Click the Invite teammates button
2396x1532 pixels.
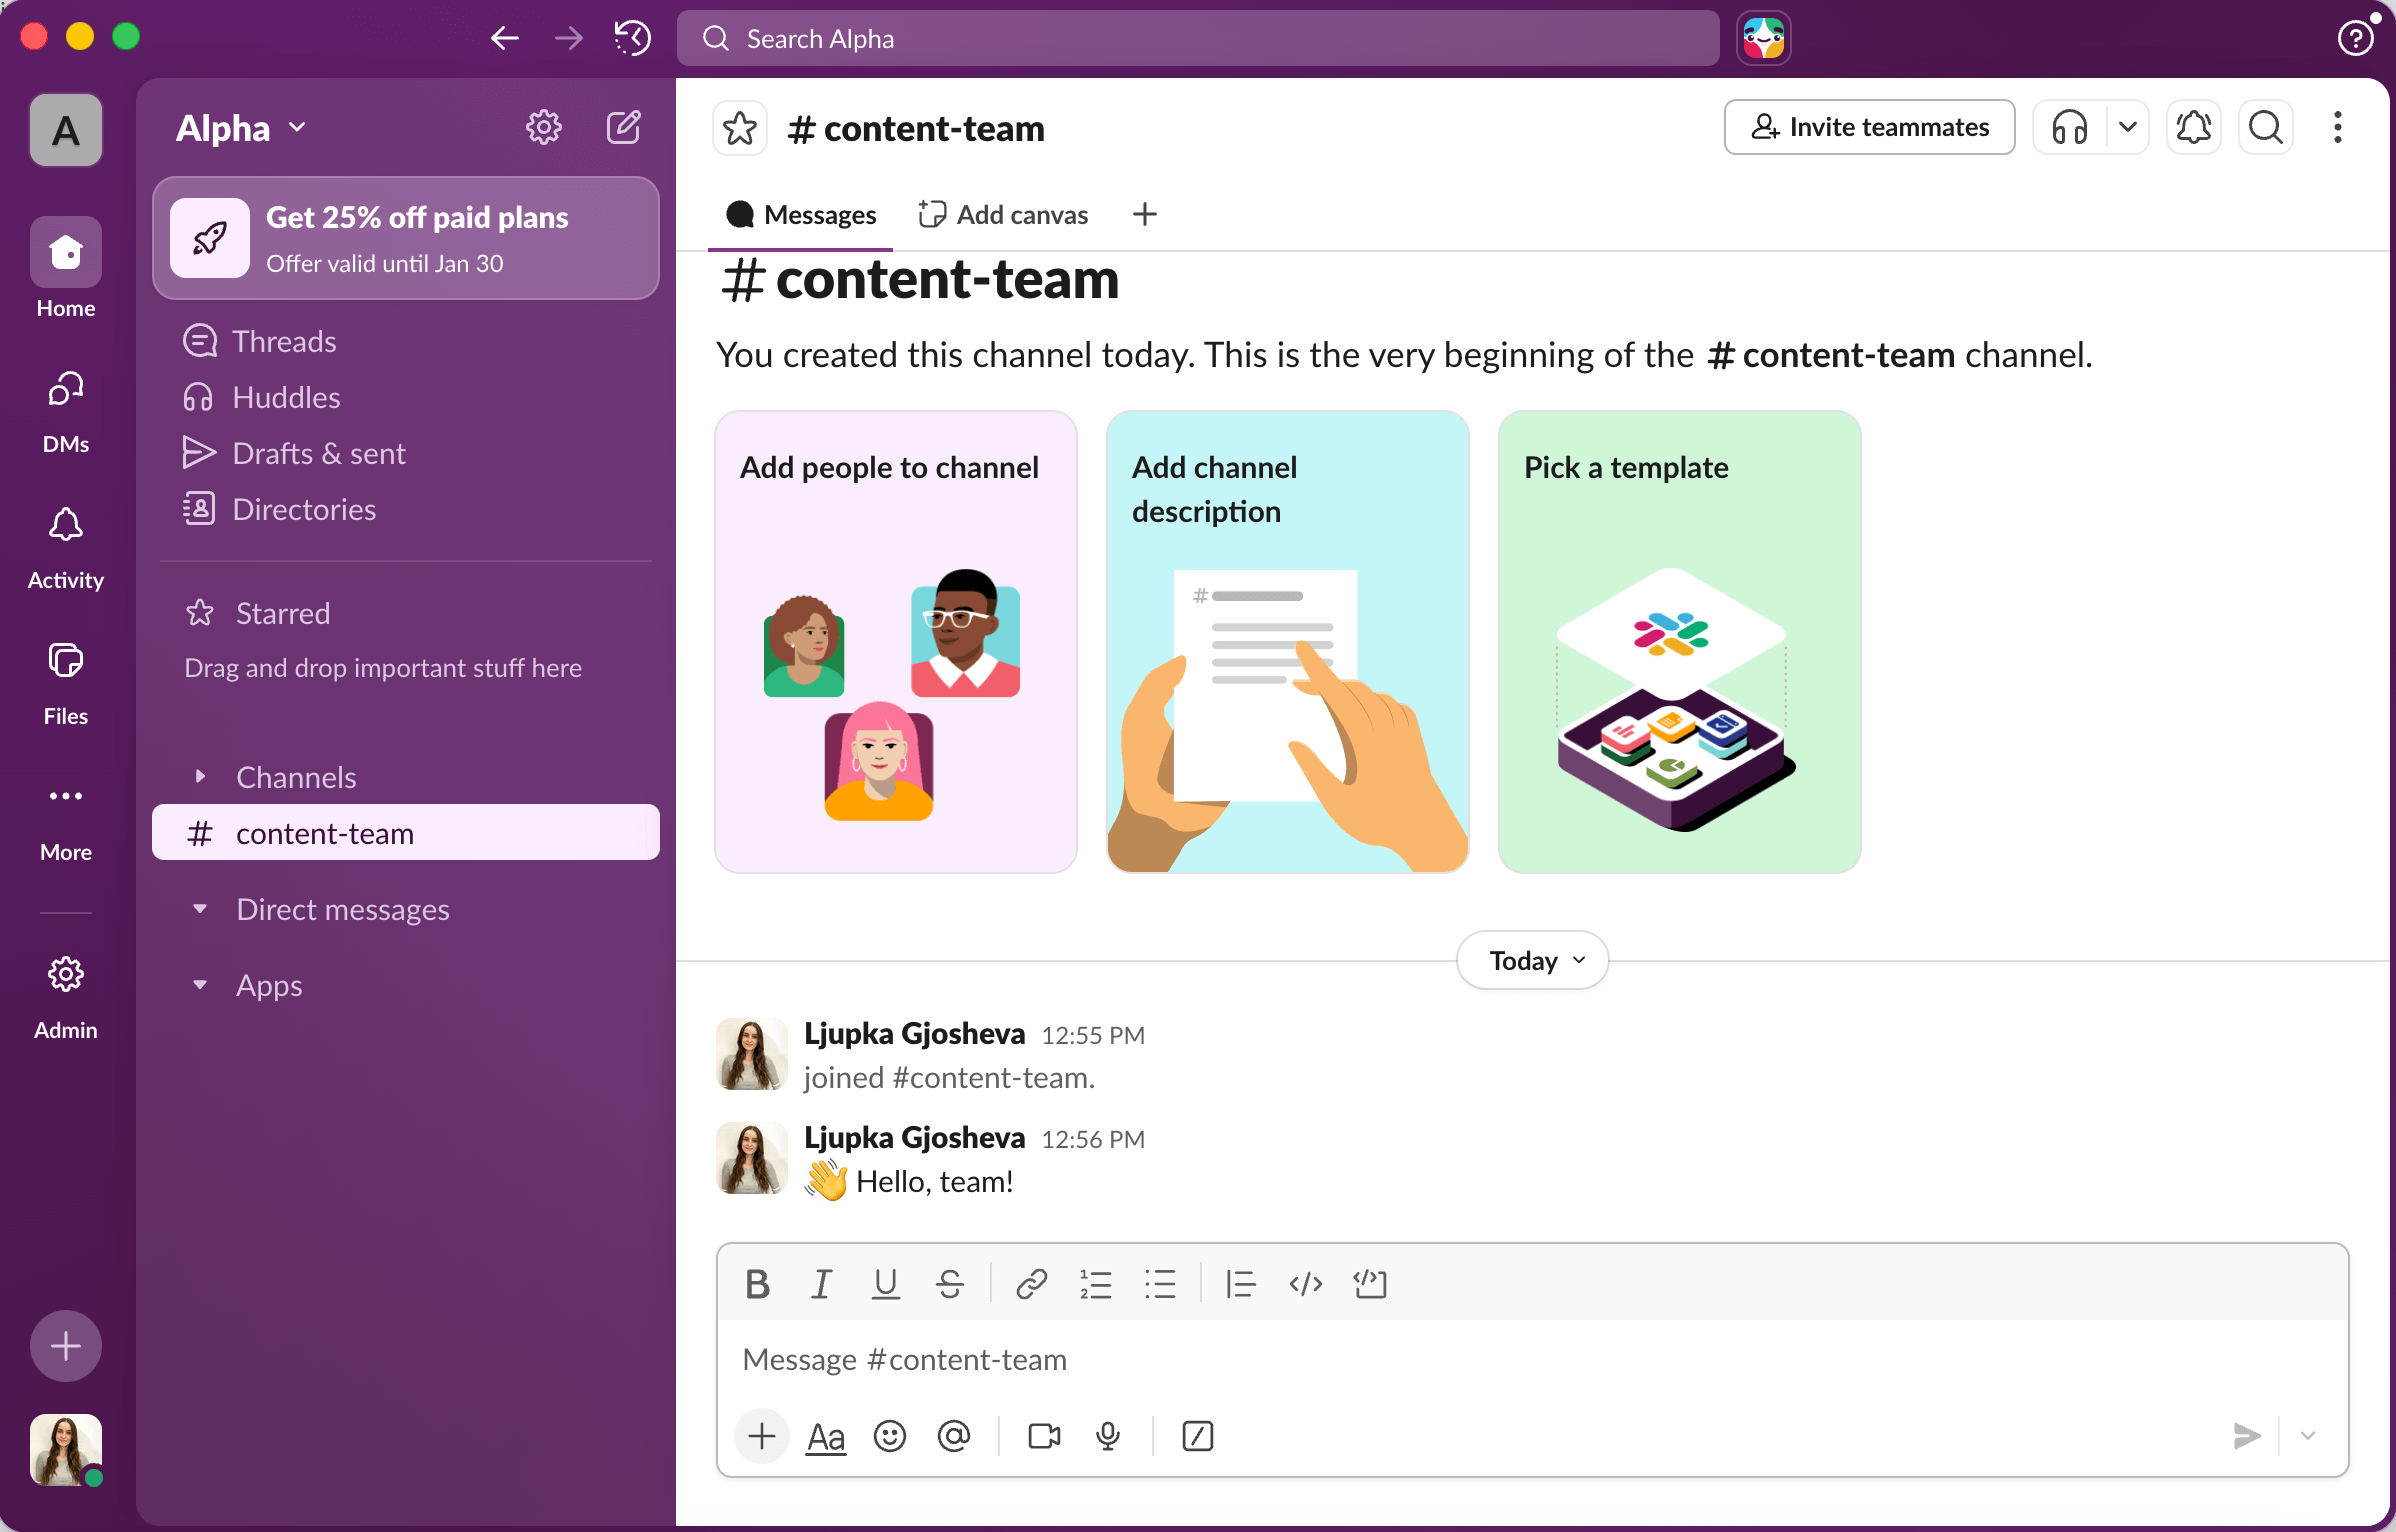[1869, 127]
